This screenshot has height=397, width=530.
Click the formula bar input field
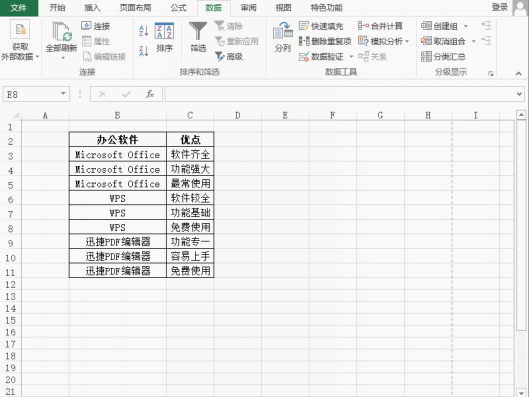pos(341,94)
